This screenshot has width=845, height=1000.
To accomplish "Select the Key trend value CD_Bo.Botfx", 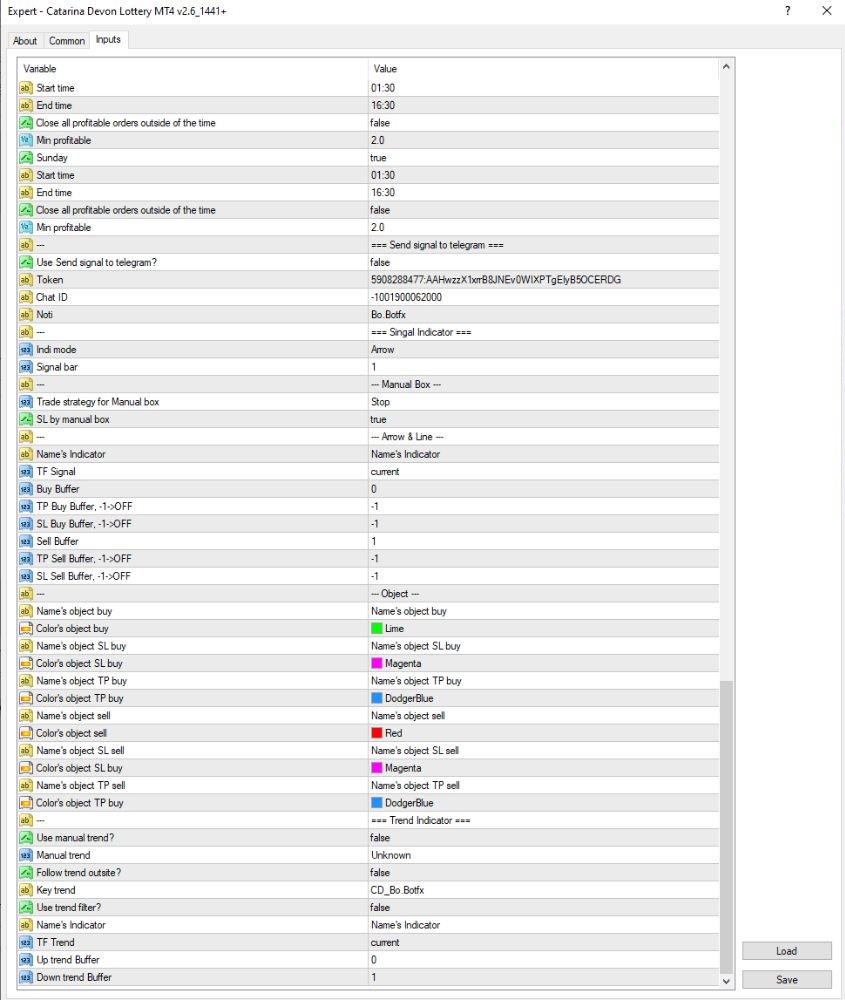I will click(x=397, y=890).
